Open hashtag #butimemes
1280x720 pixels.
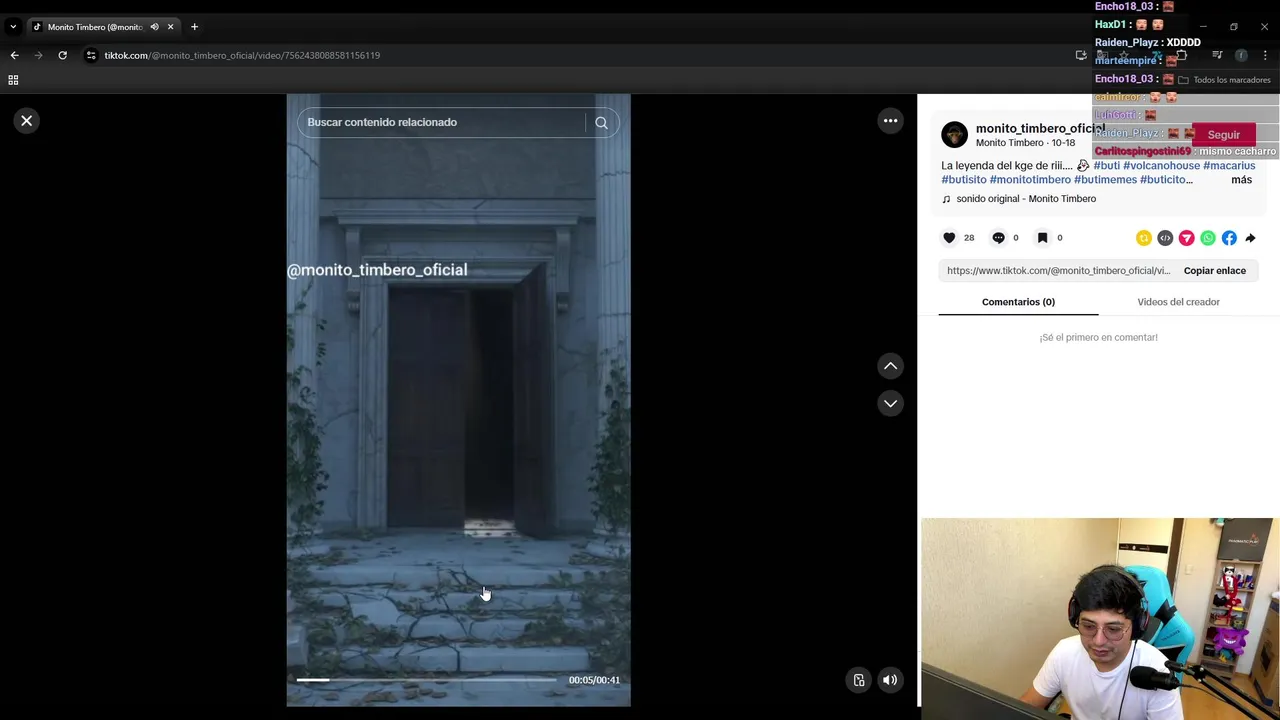1105,180
